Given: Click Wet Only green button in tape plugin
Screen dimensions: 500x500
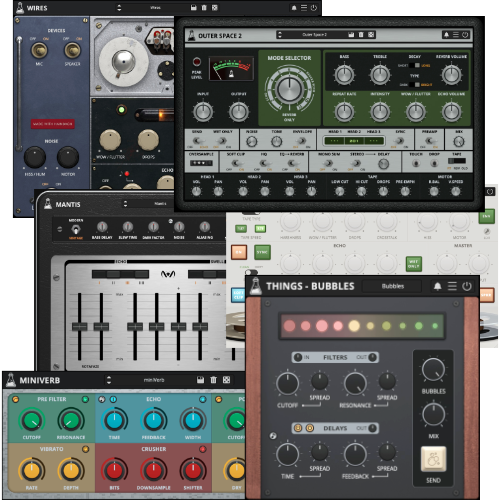Looking at the screenshot, I should 414,264.
